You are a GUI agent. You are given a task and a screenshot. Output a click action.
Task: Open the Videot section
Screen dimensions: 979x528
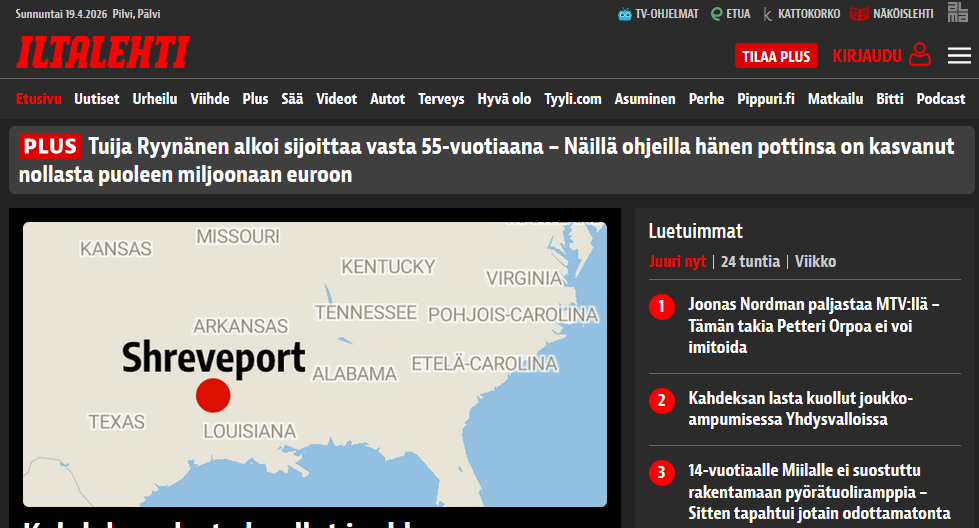[337, 99]
